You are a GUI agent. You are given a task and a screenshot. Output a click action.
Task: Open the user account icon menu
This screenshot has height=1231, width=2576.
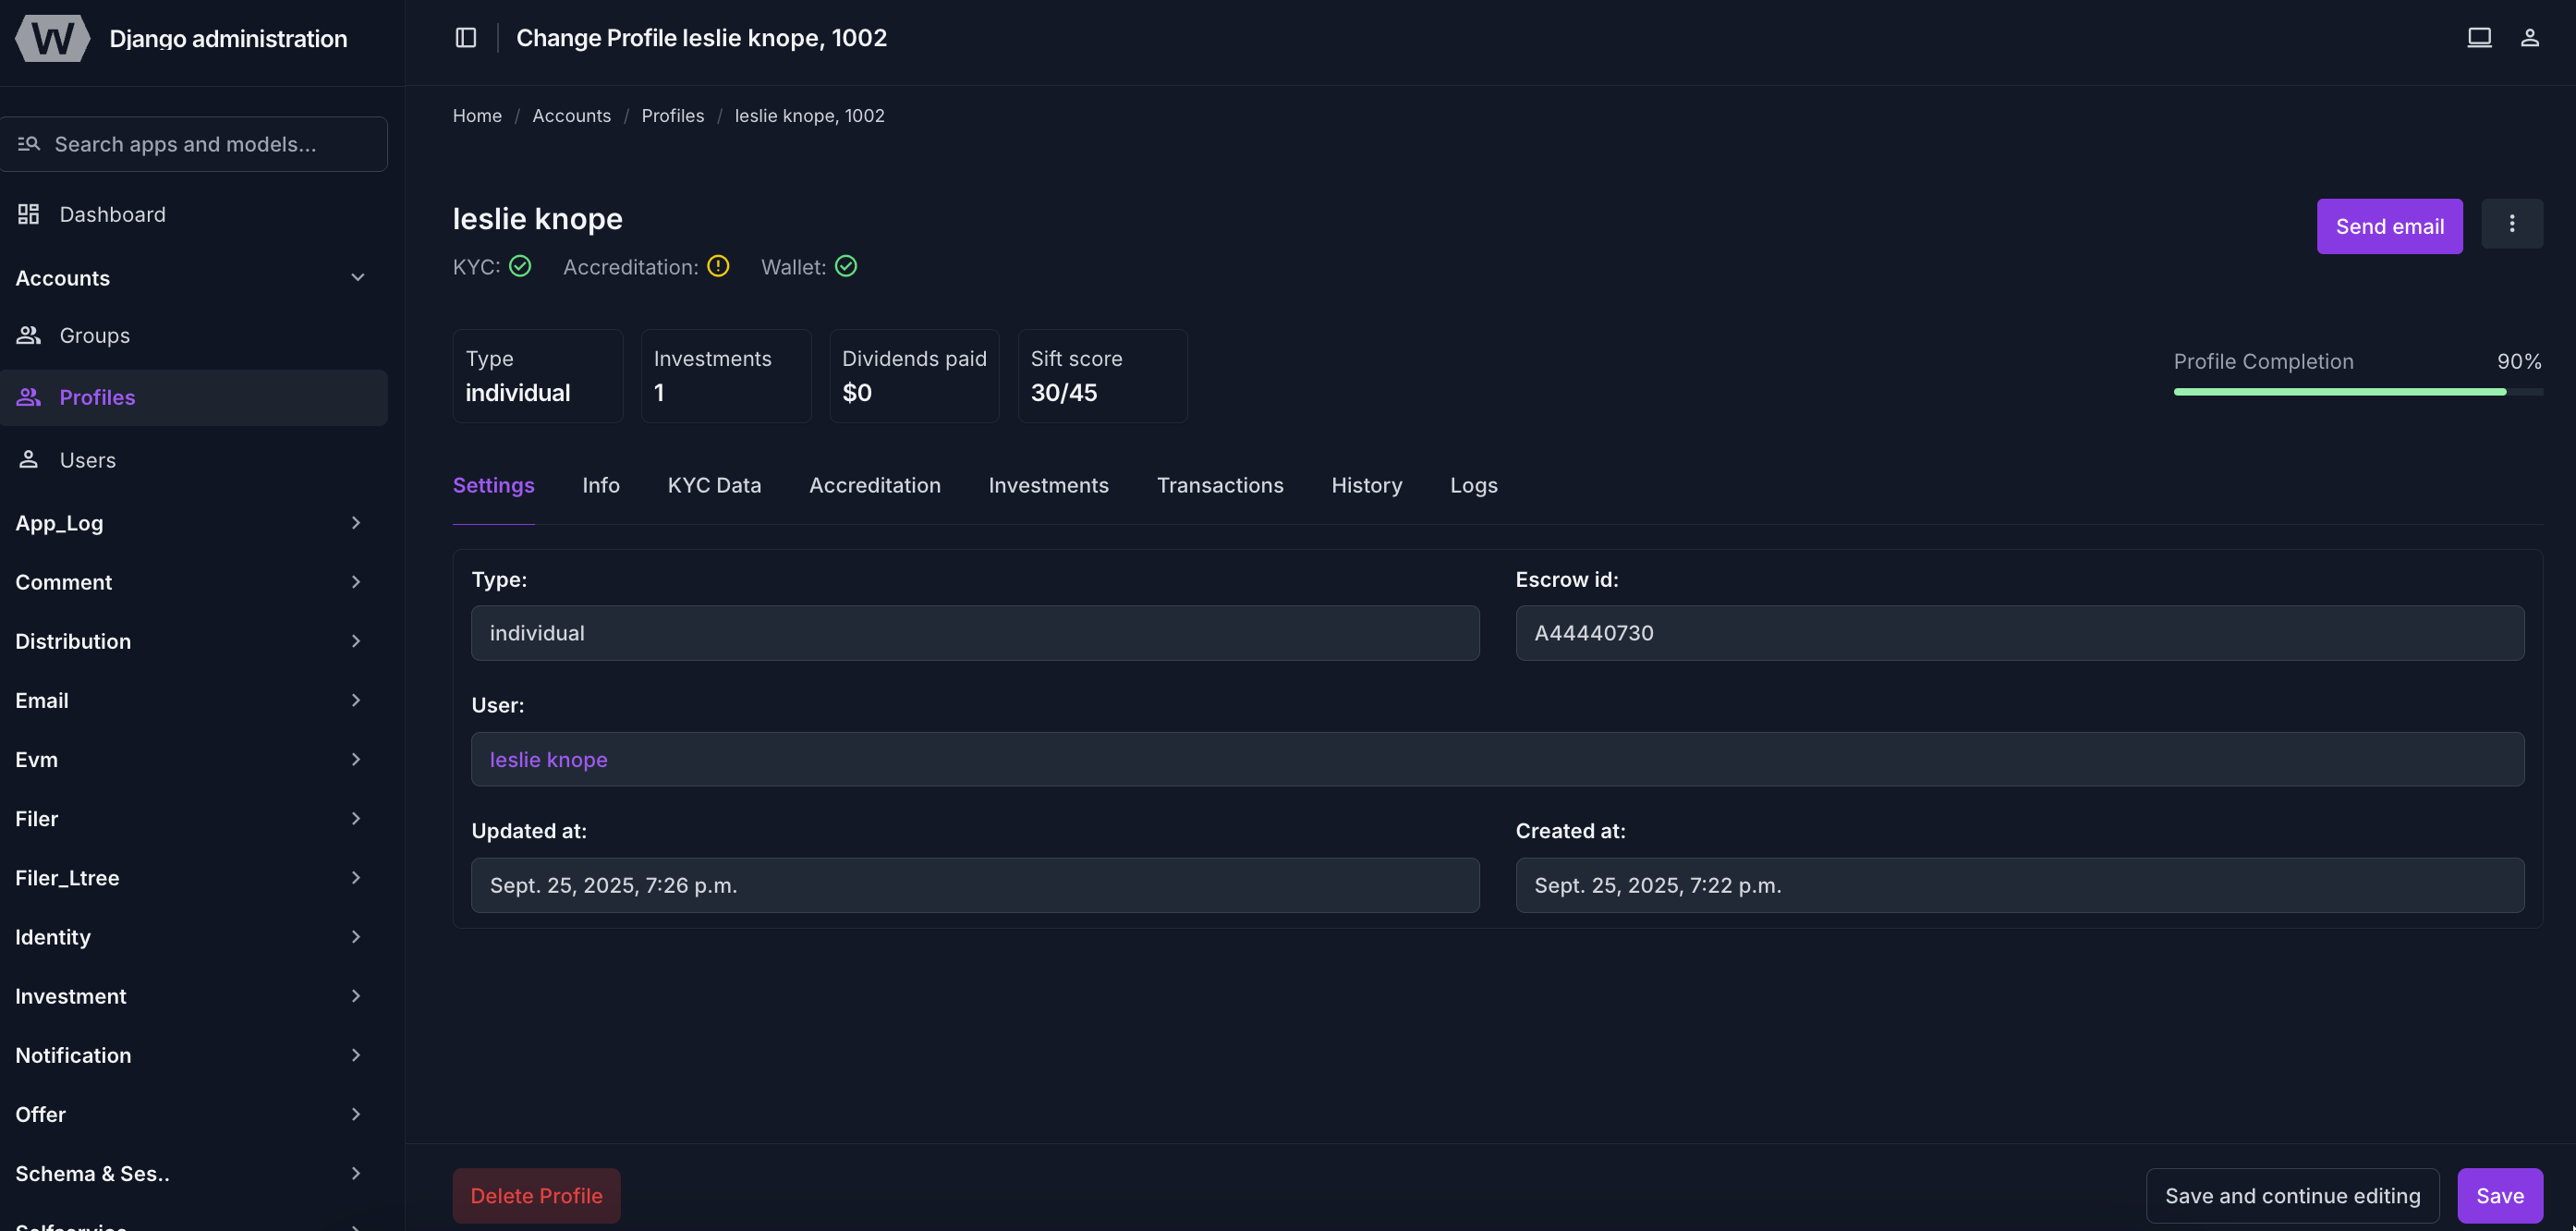tap(2529, 38)
